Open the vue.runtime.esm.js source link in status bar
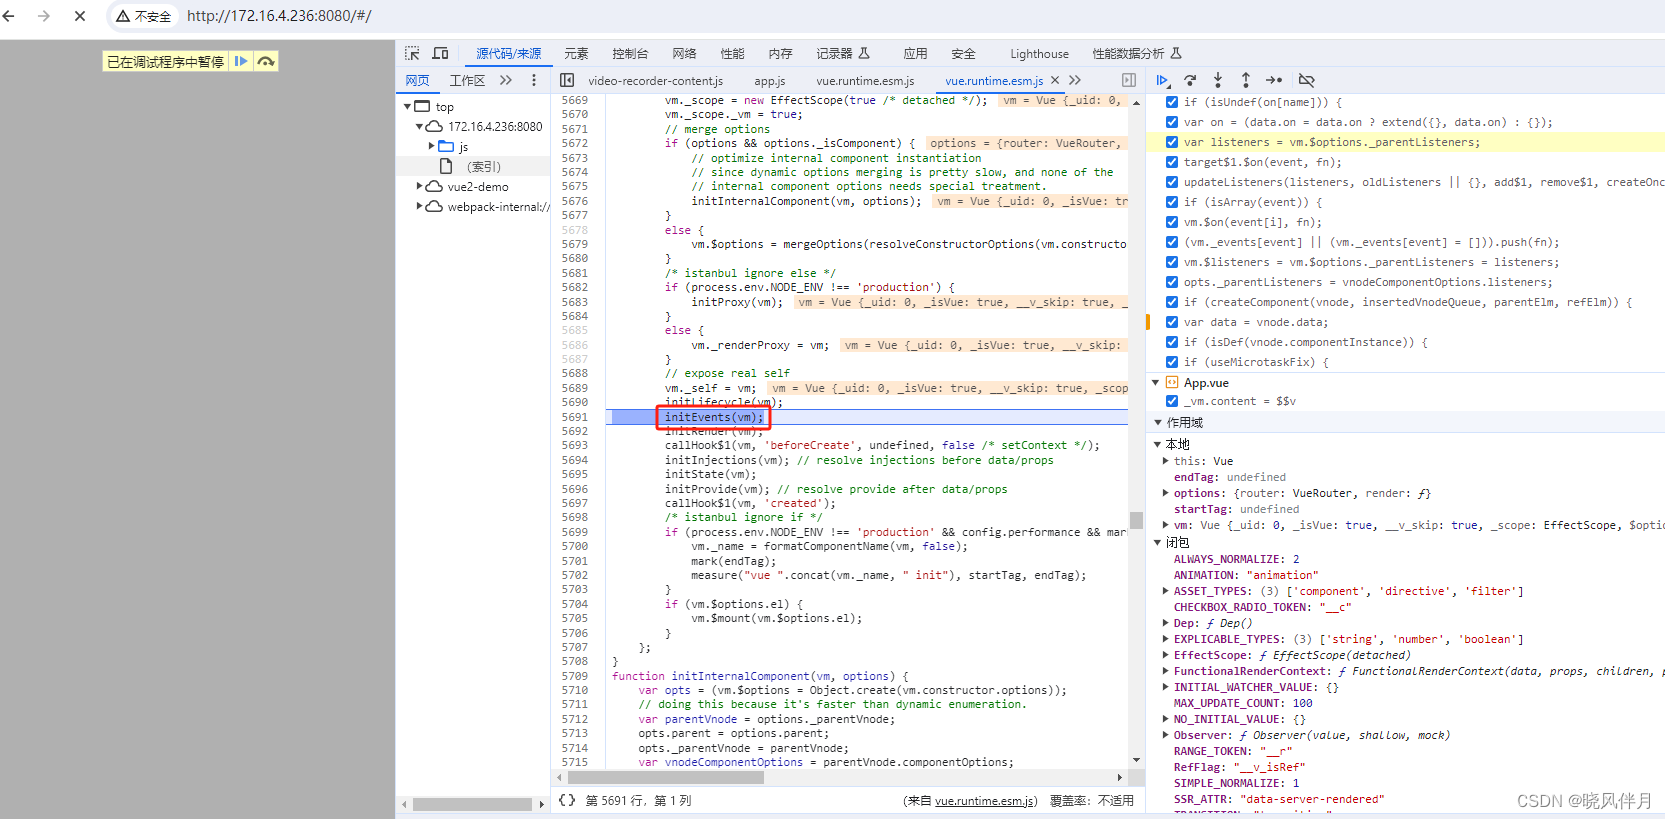This screenshot has width=1665, height=819. tap(986, 801)
